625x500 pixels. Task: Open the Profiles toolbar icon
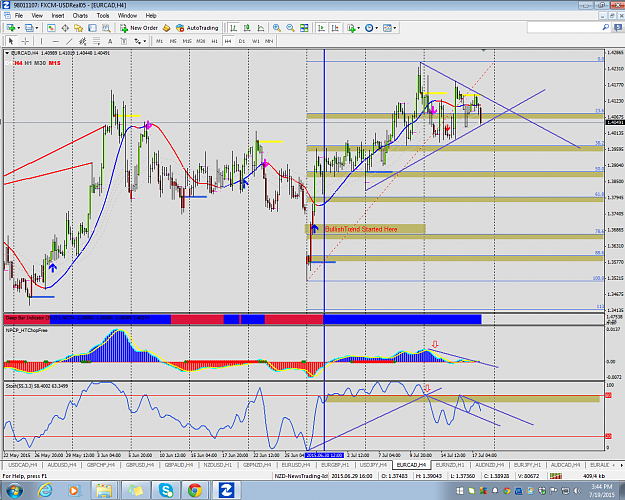tap(29, 28)
